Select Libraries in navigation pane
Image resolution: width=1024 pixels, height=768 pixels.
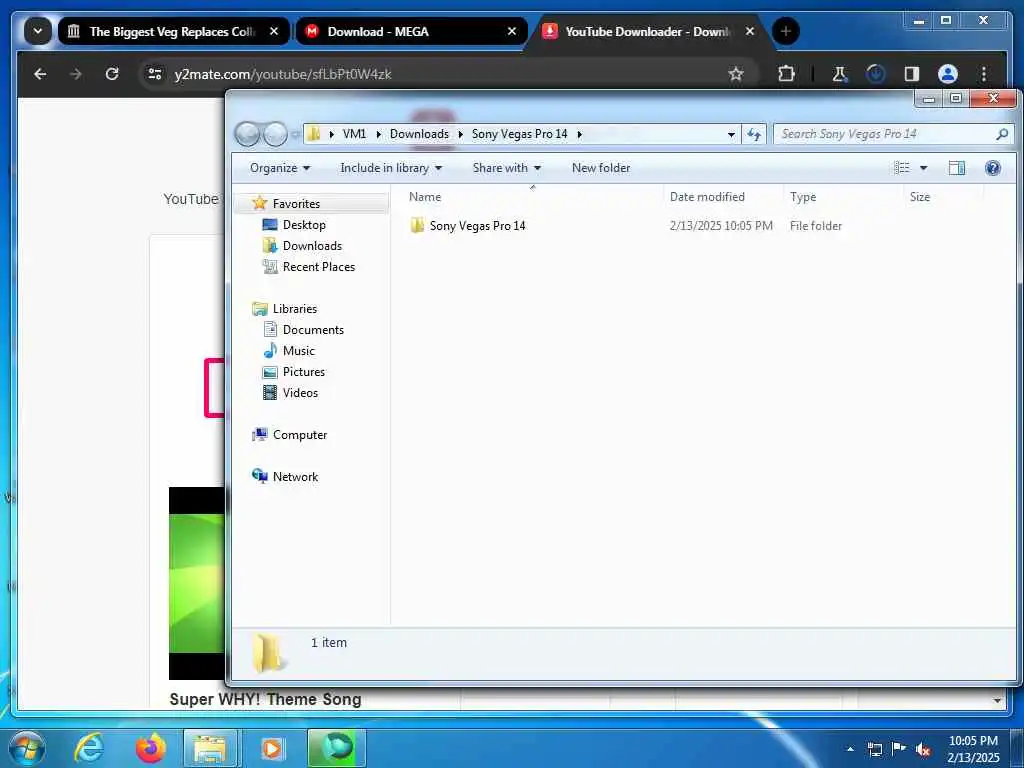[x=295, y=309]
